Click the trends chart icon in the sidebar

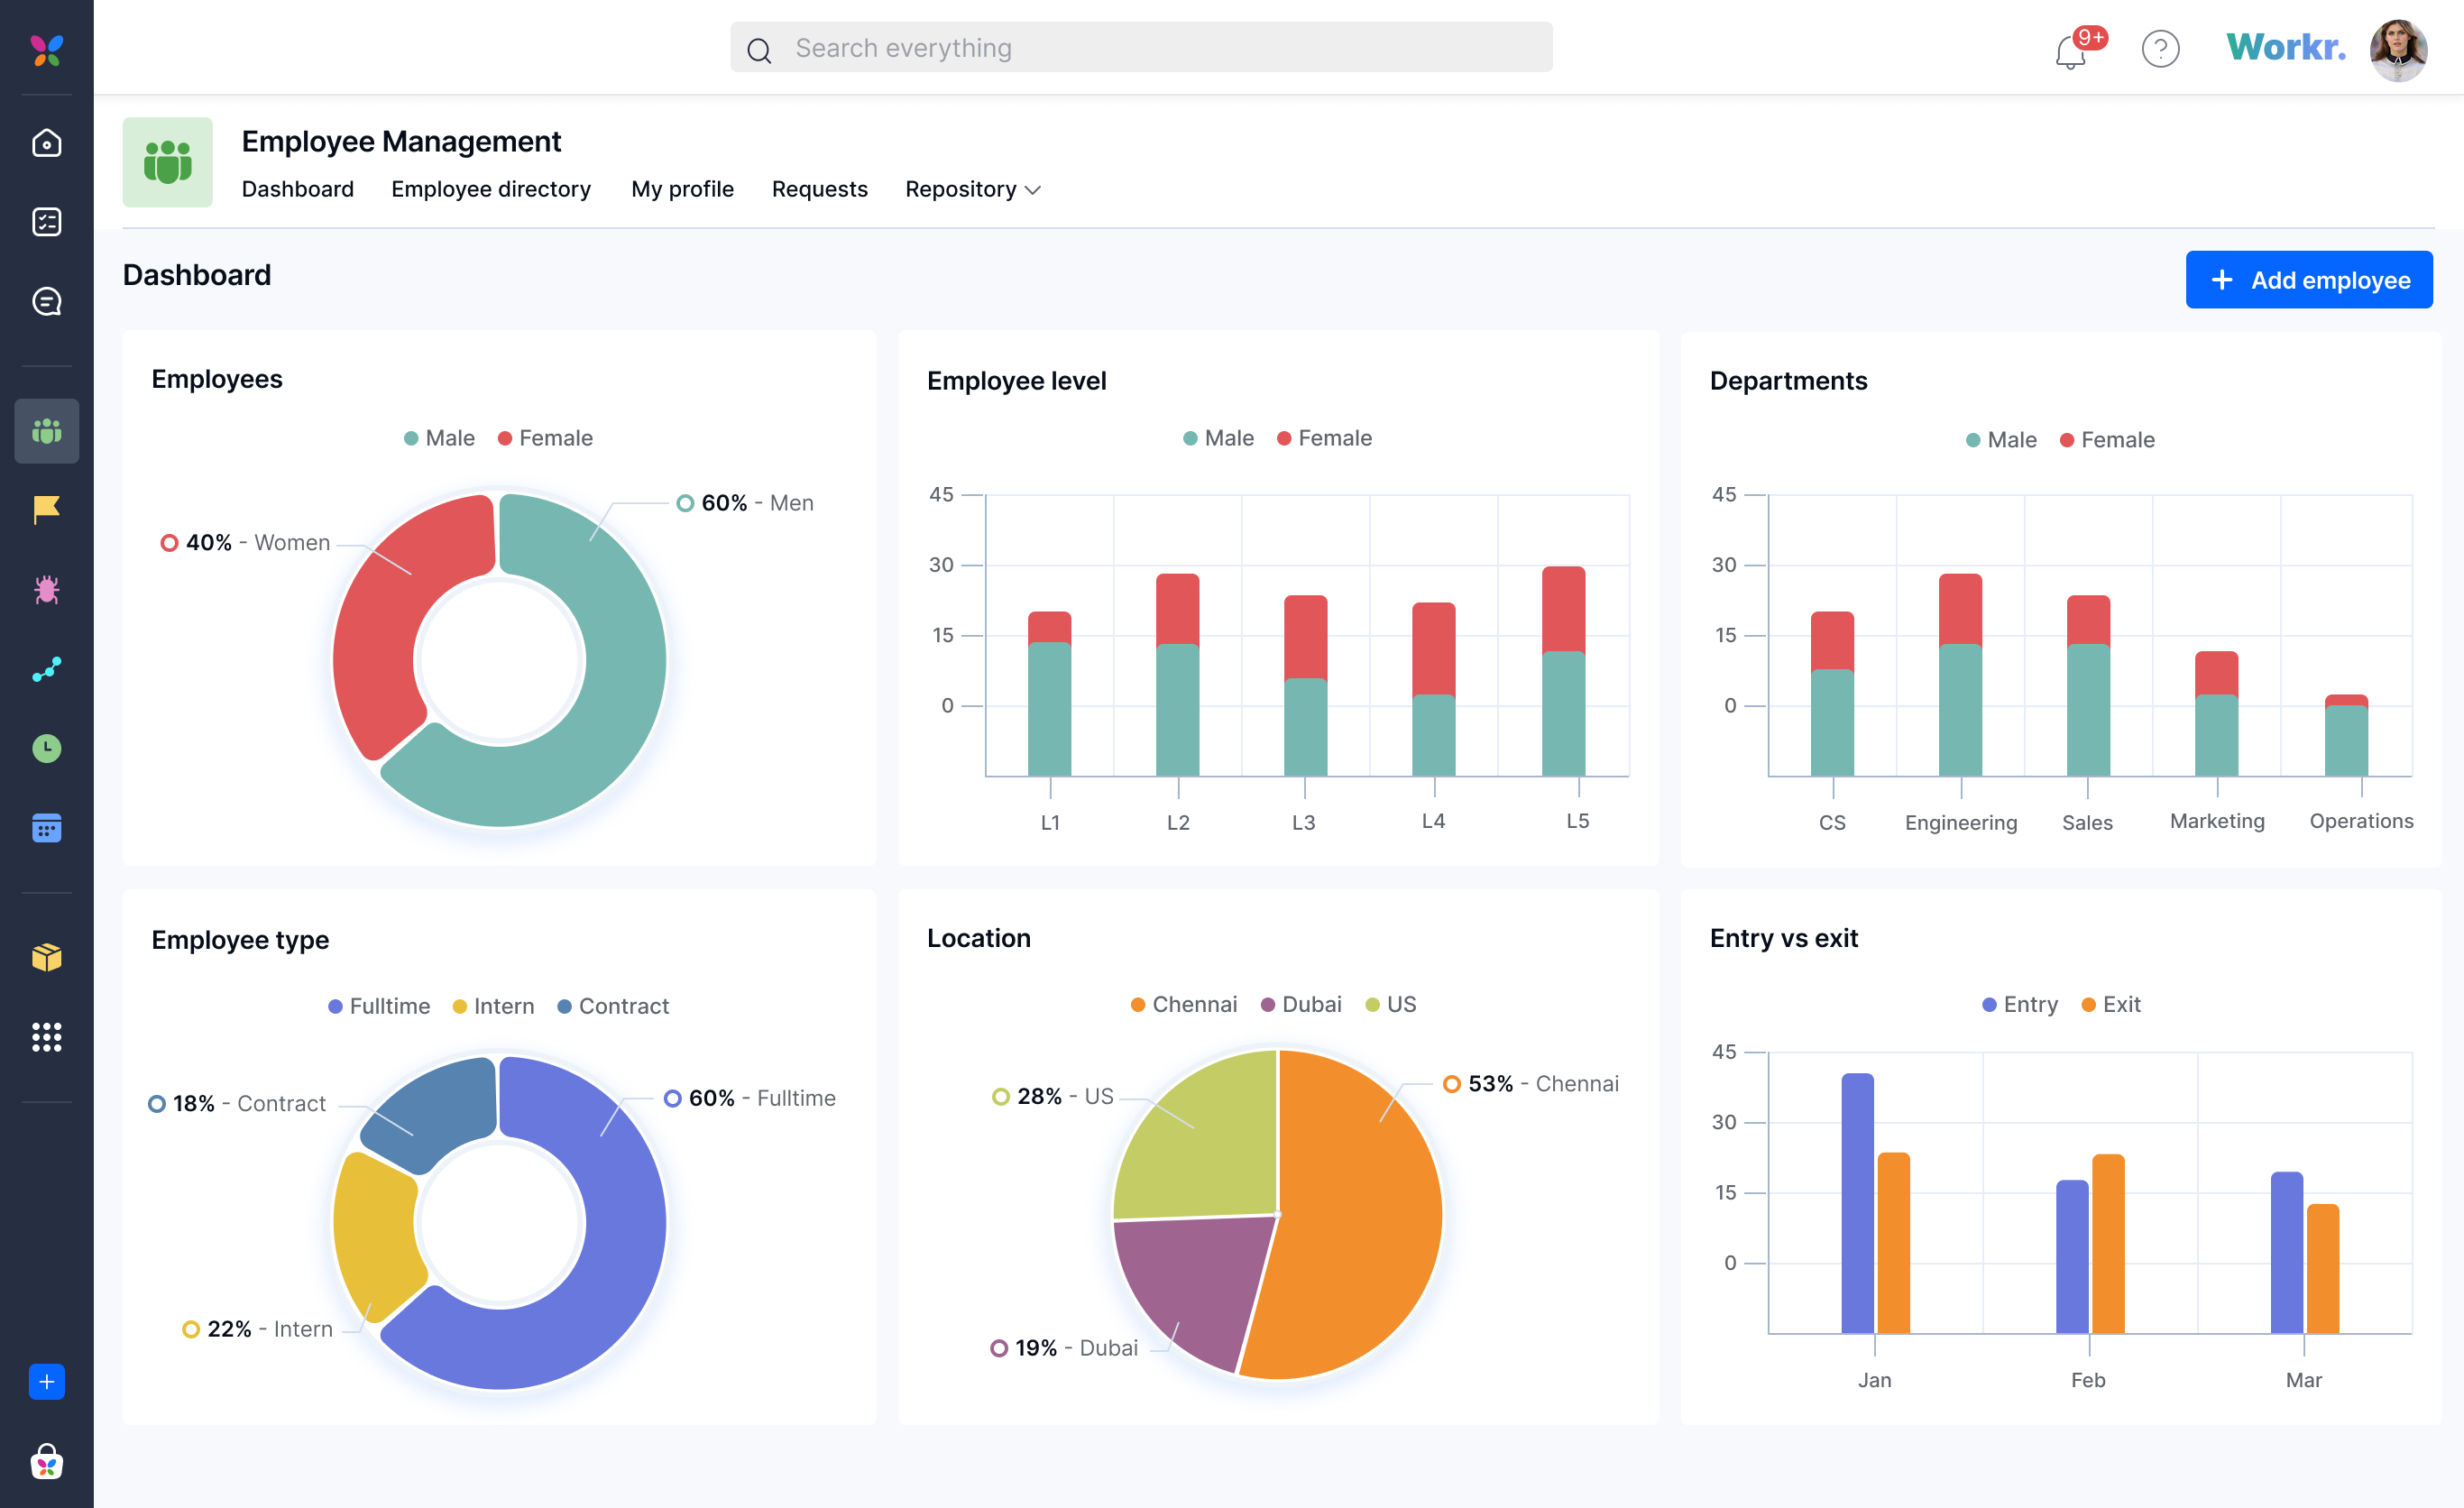tap(47, 669)
